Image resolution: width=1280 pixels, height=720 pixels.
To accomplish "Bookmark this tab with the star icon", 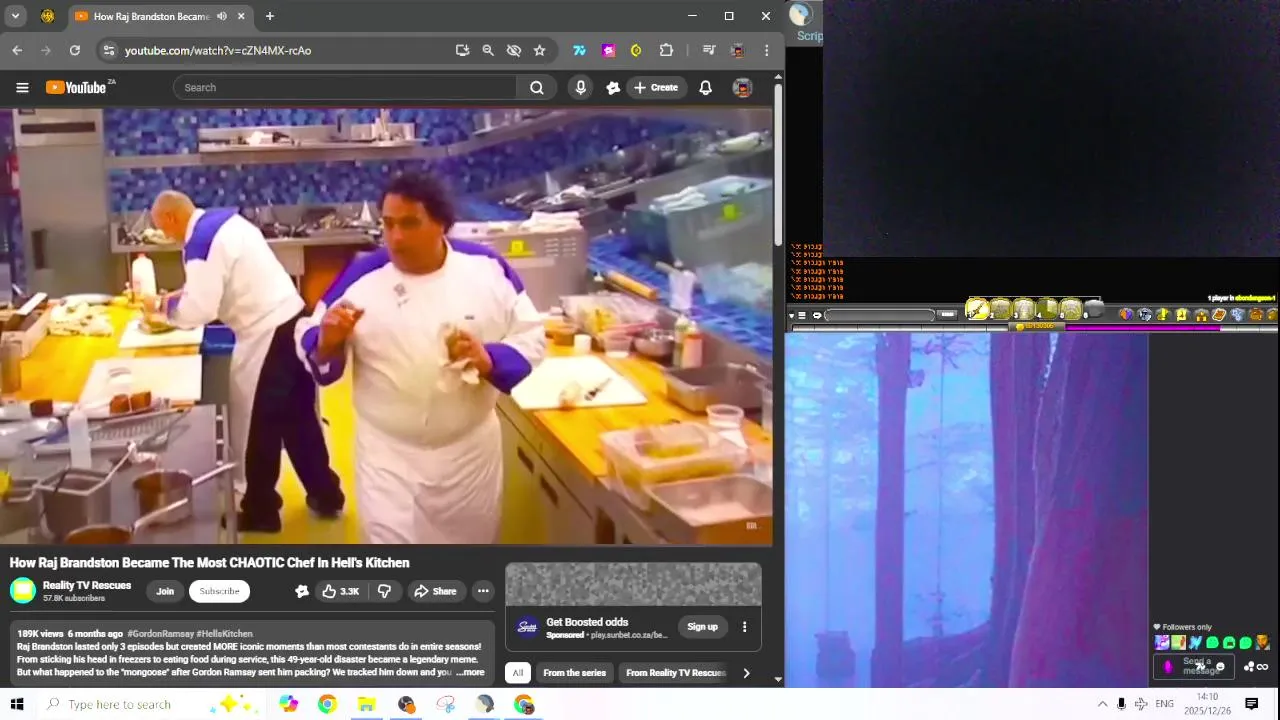I will (x=540, y=50).
